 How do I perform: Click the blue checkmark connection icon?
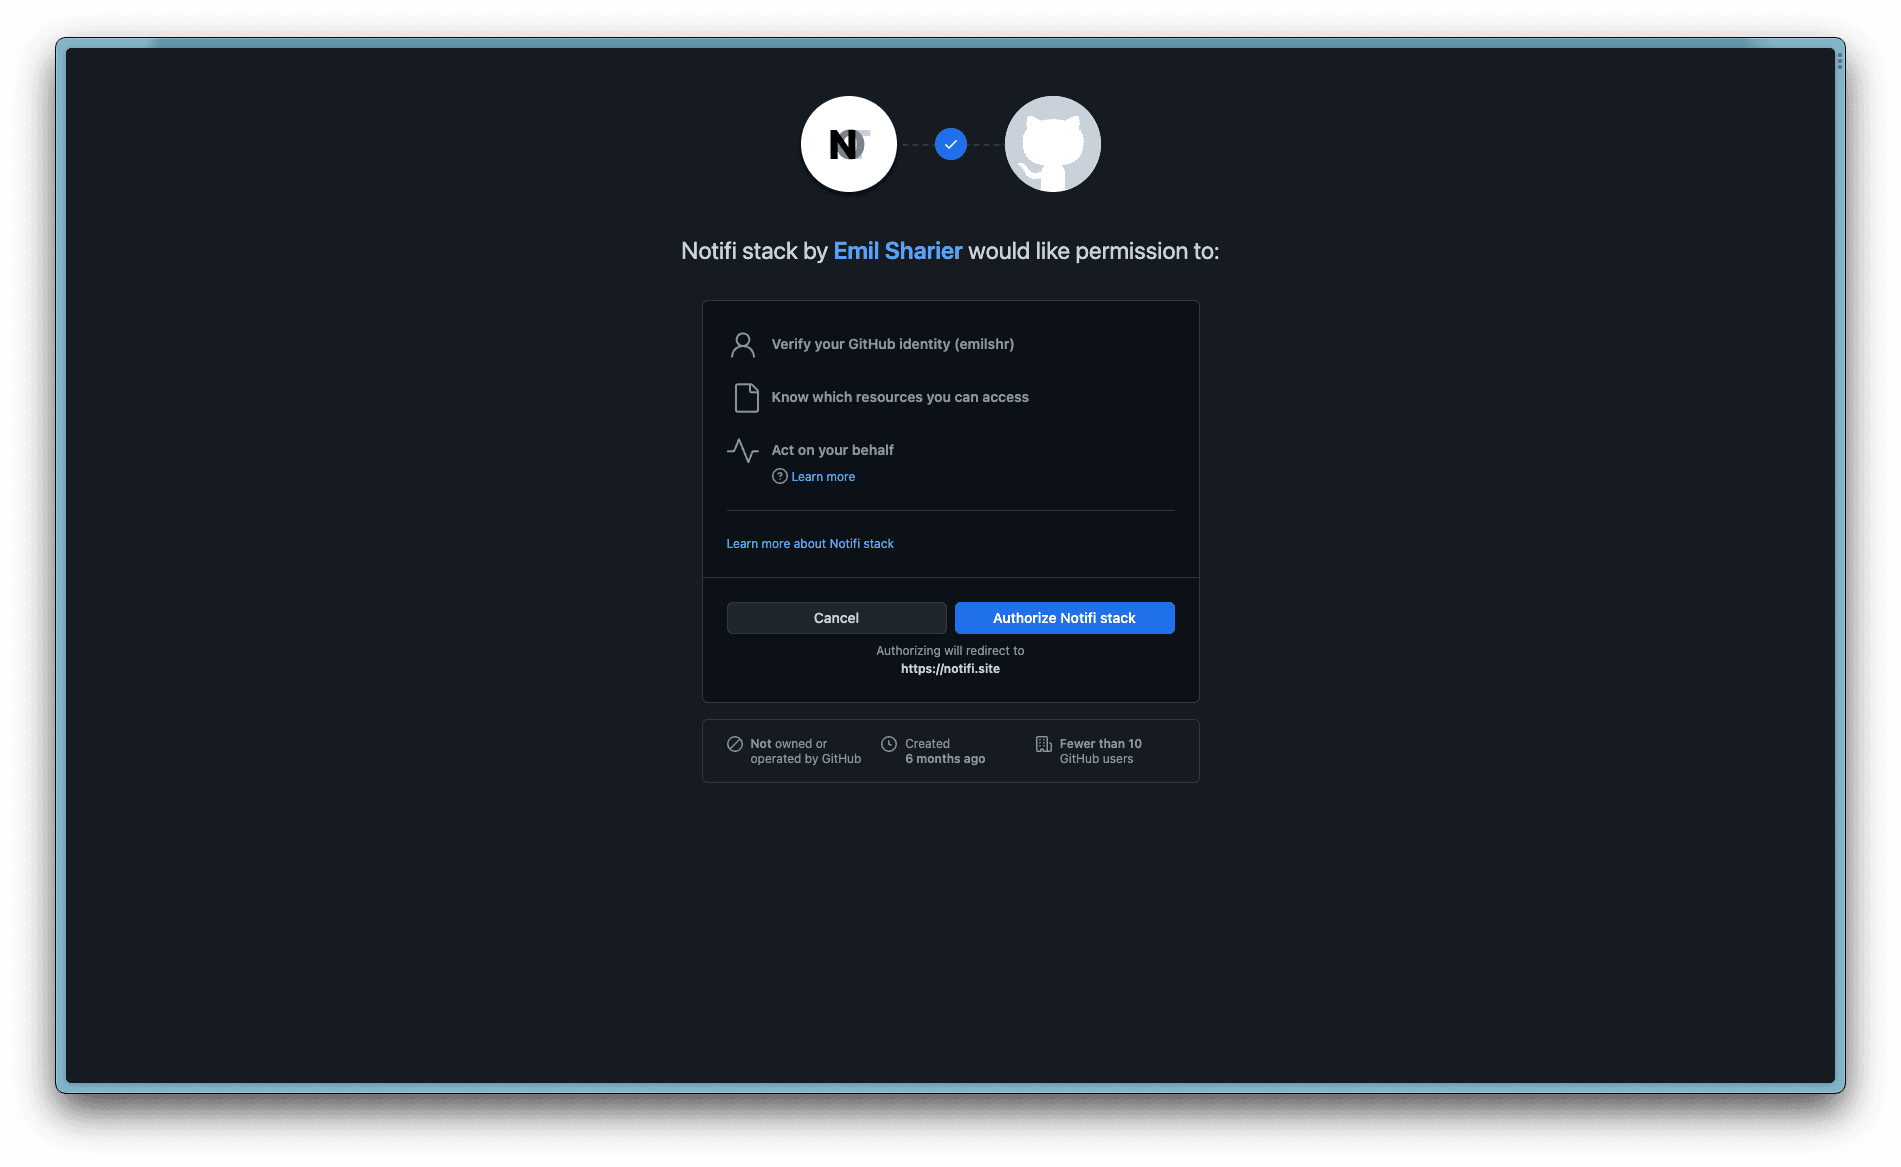950,144
